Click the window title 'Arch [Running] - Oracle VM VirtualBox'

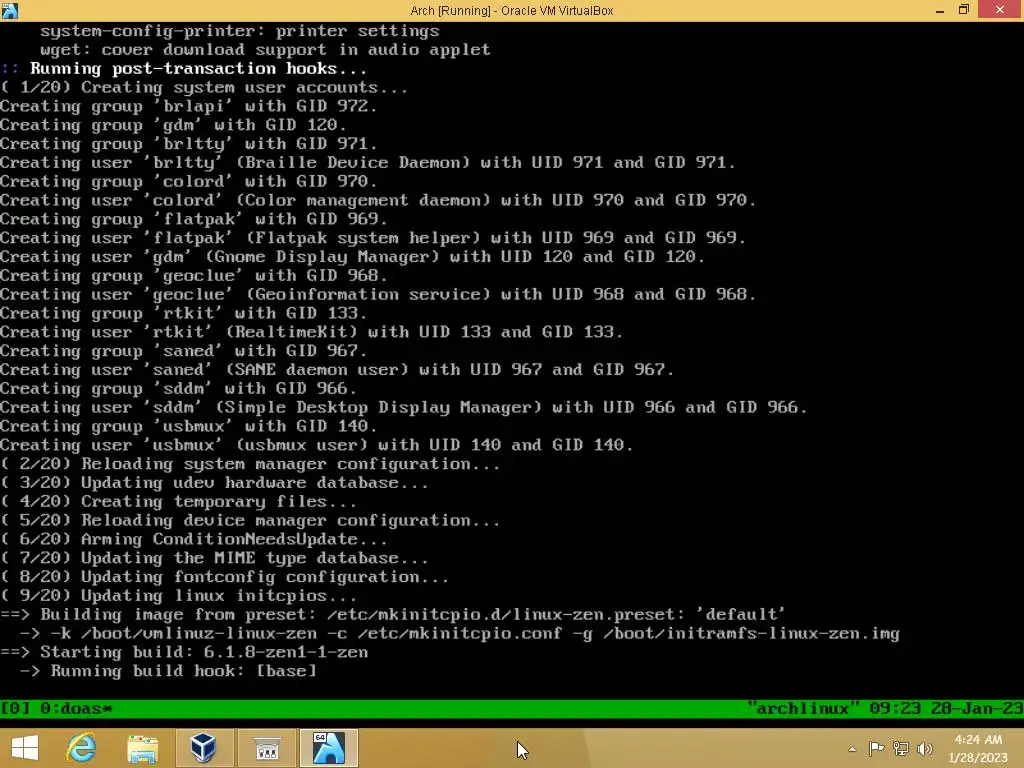(x=511, y=10)
